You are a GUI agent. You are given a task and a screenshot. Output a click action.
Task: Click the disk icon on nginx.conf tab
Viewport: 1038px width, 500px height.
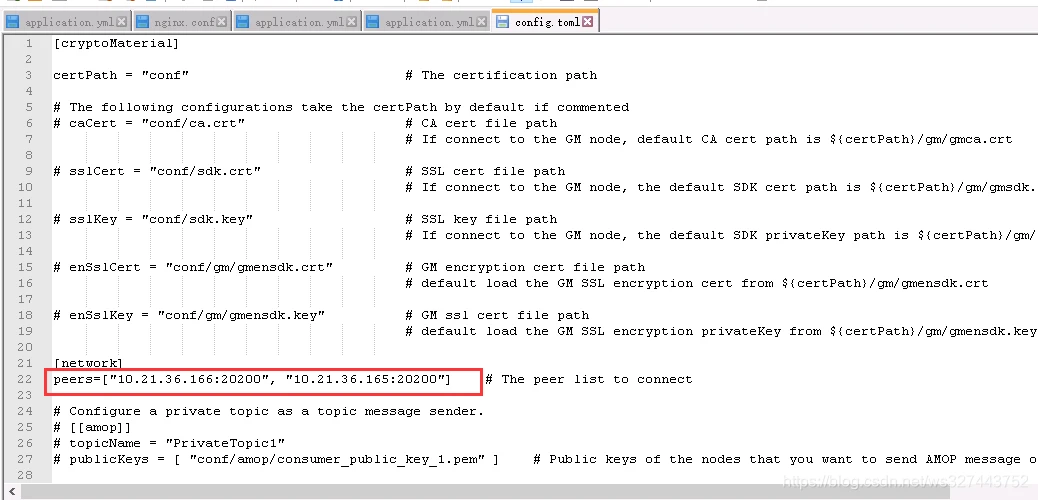pos(142,21)
